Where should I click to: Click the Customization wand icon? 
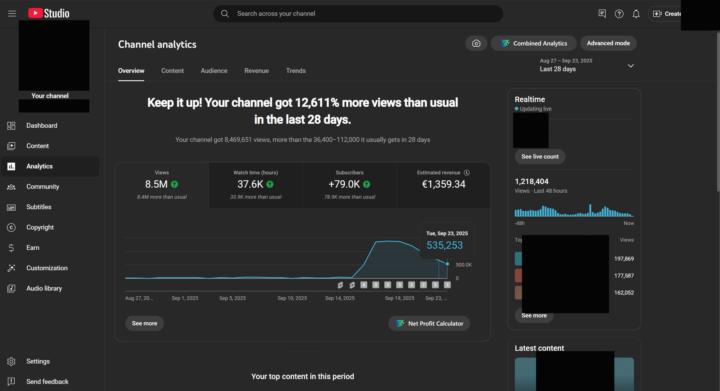tap(11, 268)
